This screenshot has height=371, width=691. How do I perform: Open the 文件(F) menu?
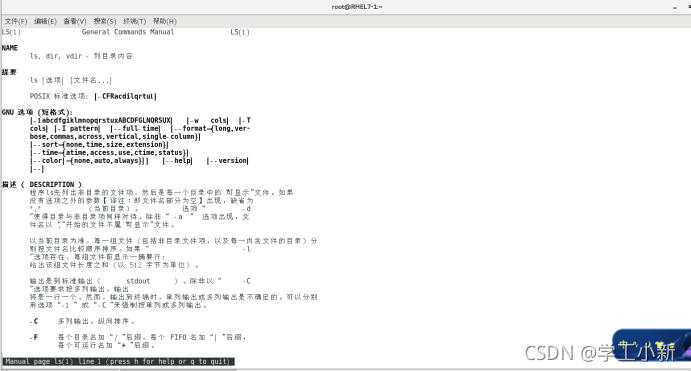tap(16, 21)
